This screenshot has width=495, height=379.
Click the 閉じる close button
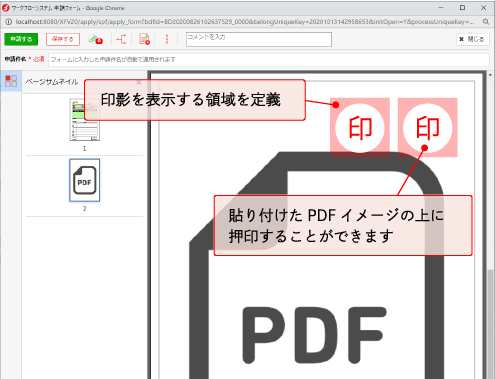pyautogui.click(x=472, y=39)
